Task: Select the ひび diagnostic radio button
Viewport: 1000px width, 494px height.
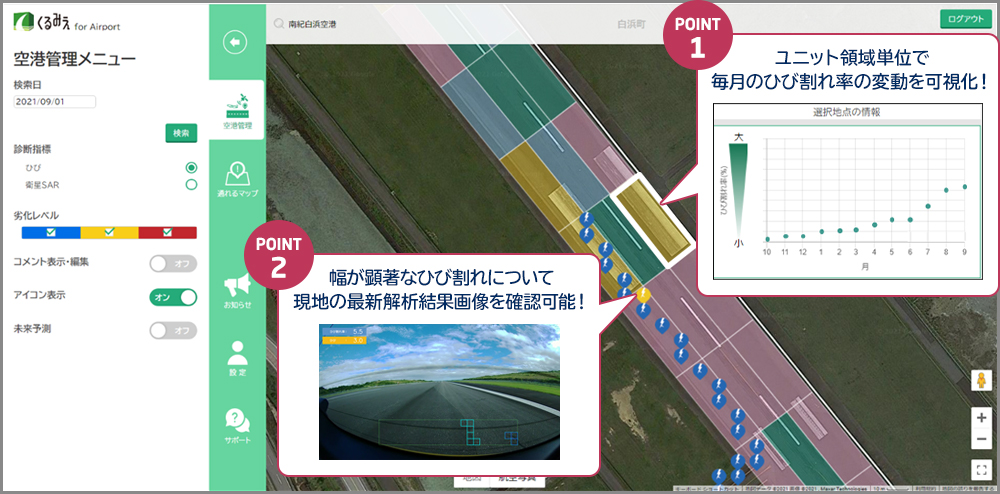Action: tap(191, 167)
